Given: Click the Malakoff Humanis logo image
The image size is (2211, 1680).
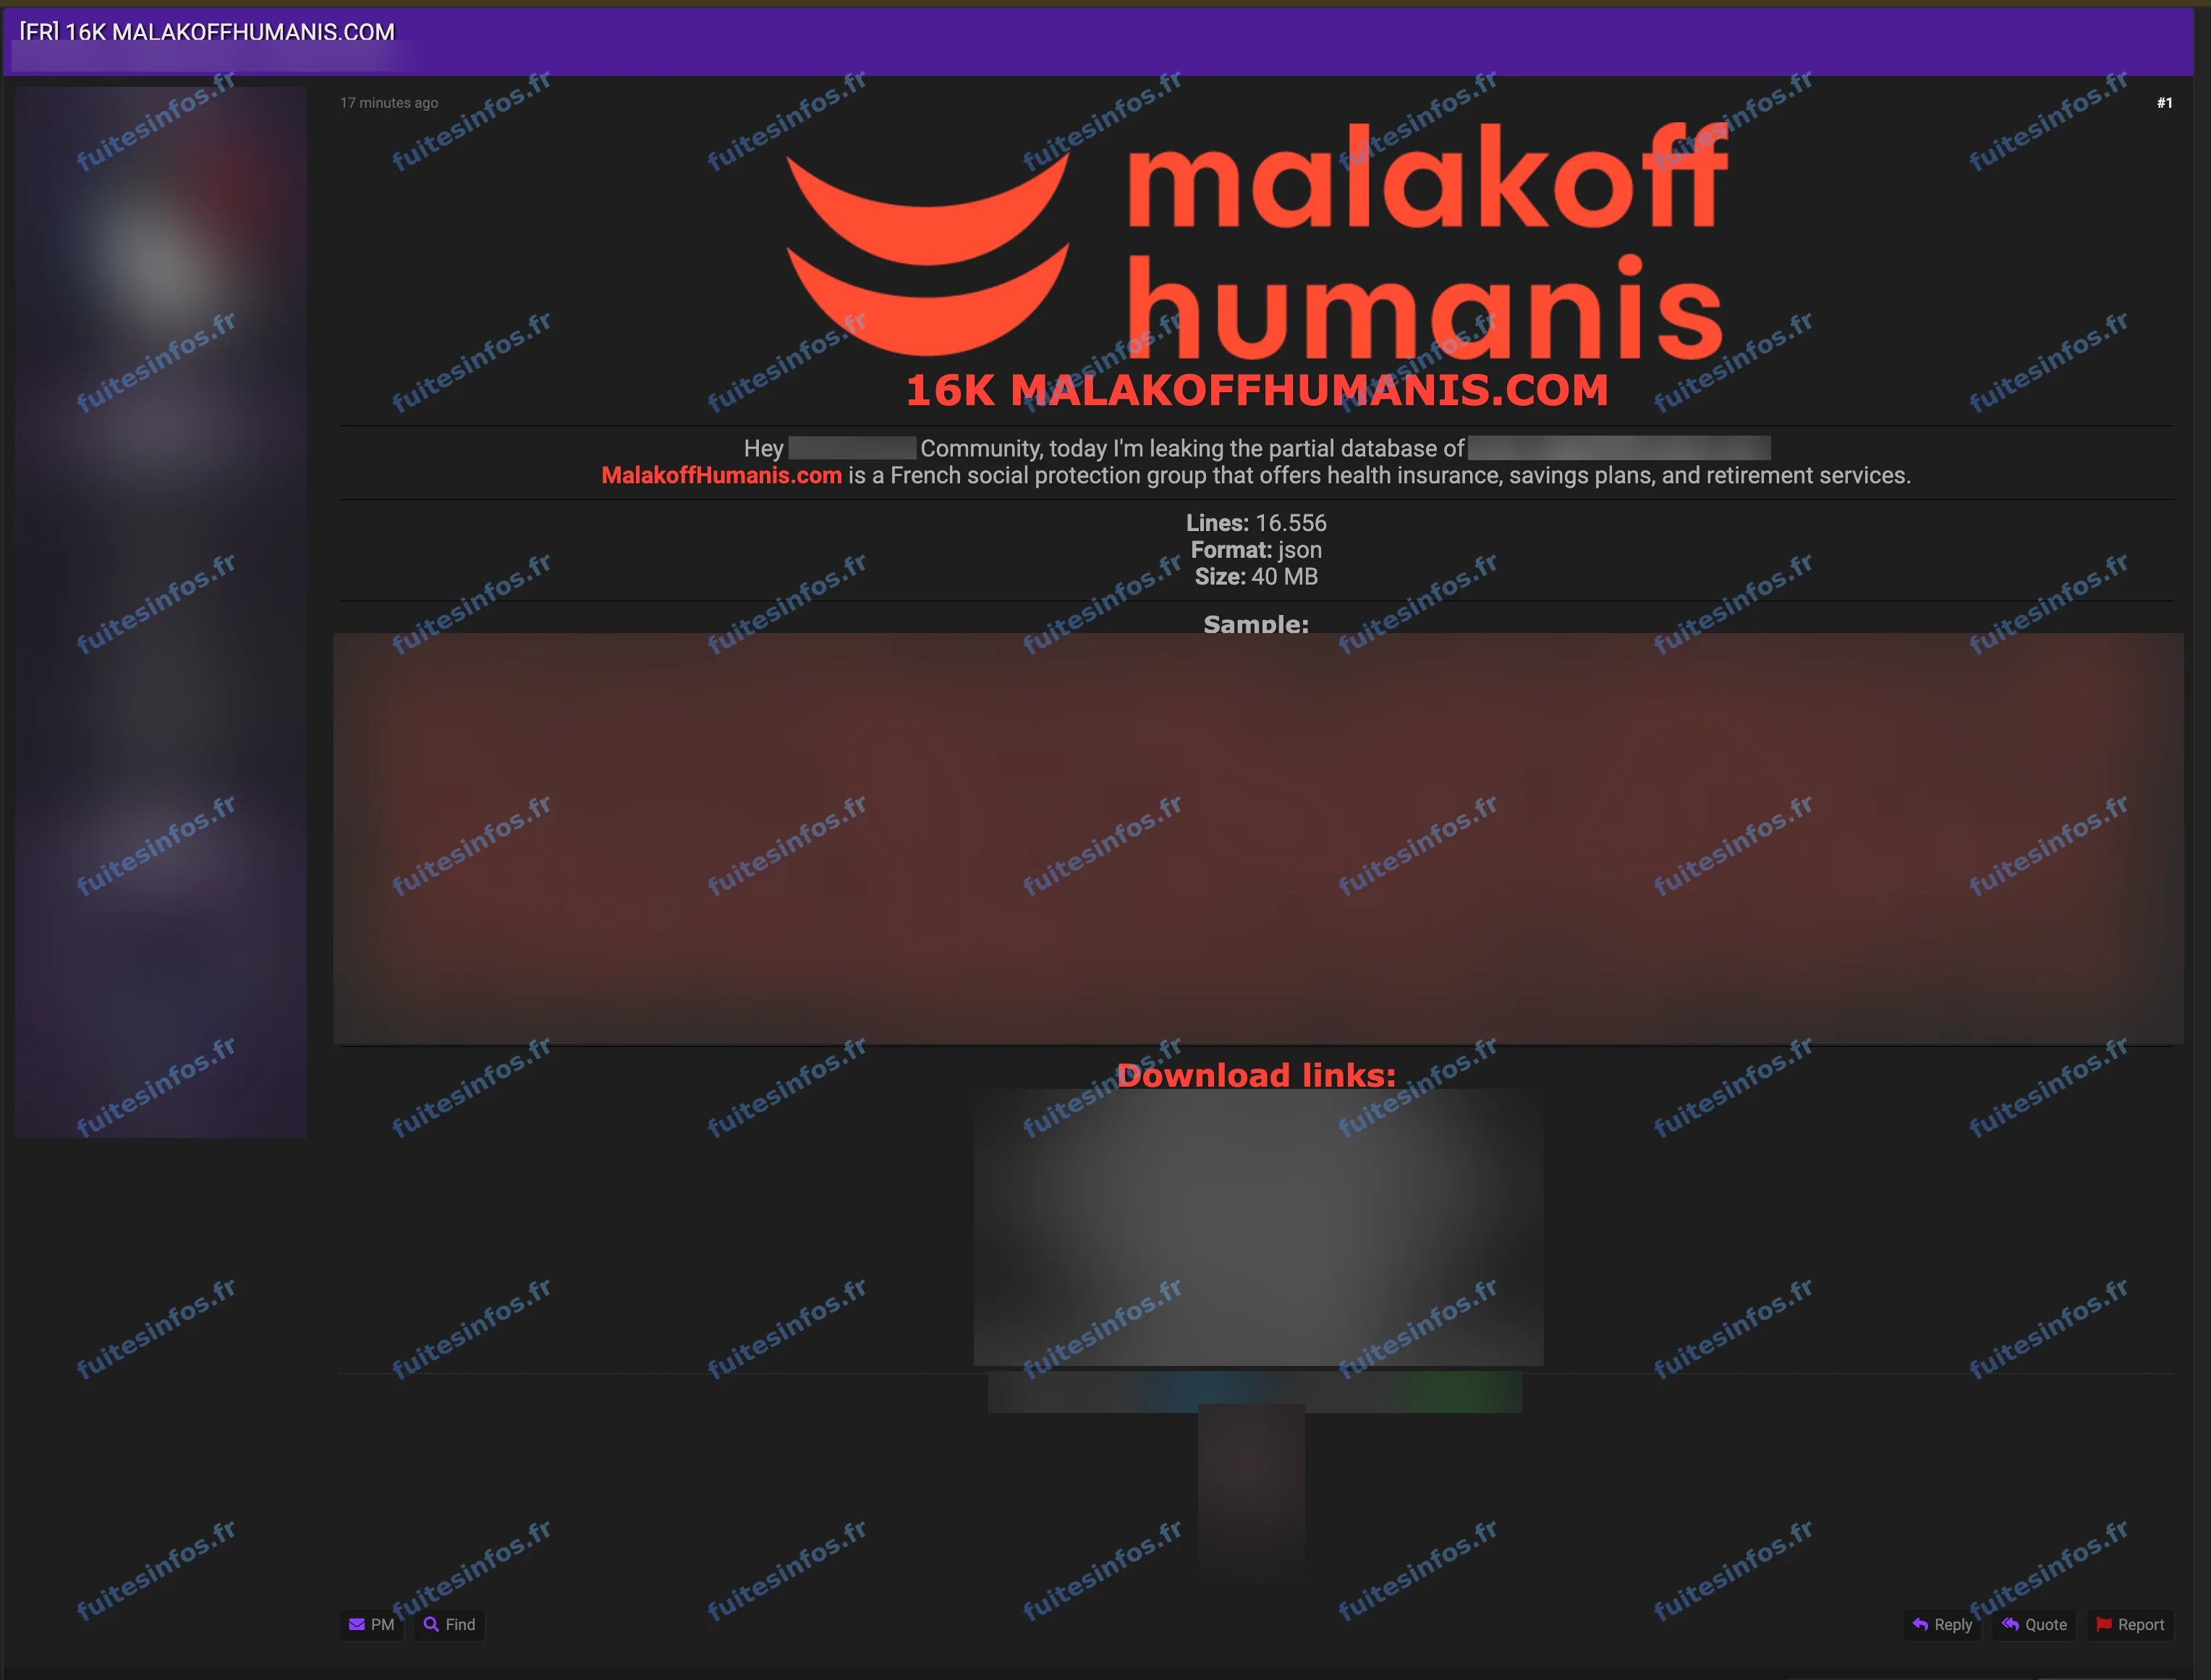Looking at the screenshot, I should 1257,240.
